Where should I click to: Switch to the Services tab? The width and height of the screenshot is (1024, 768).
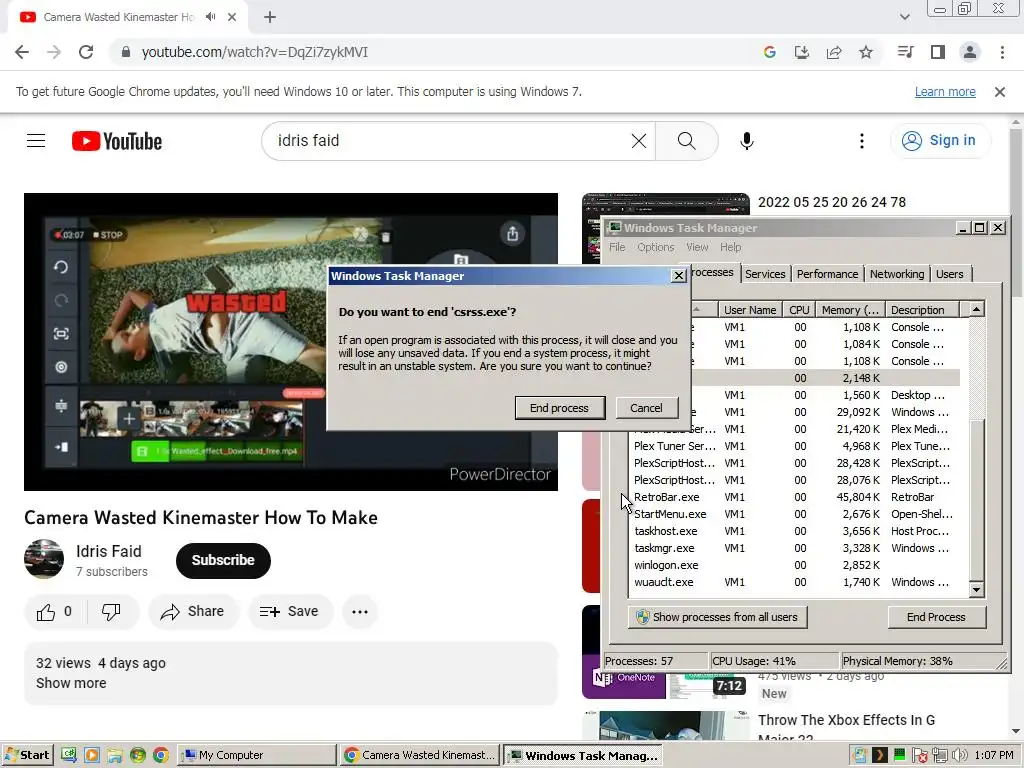tap(765, 274)
